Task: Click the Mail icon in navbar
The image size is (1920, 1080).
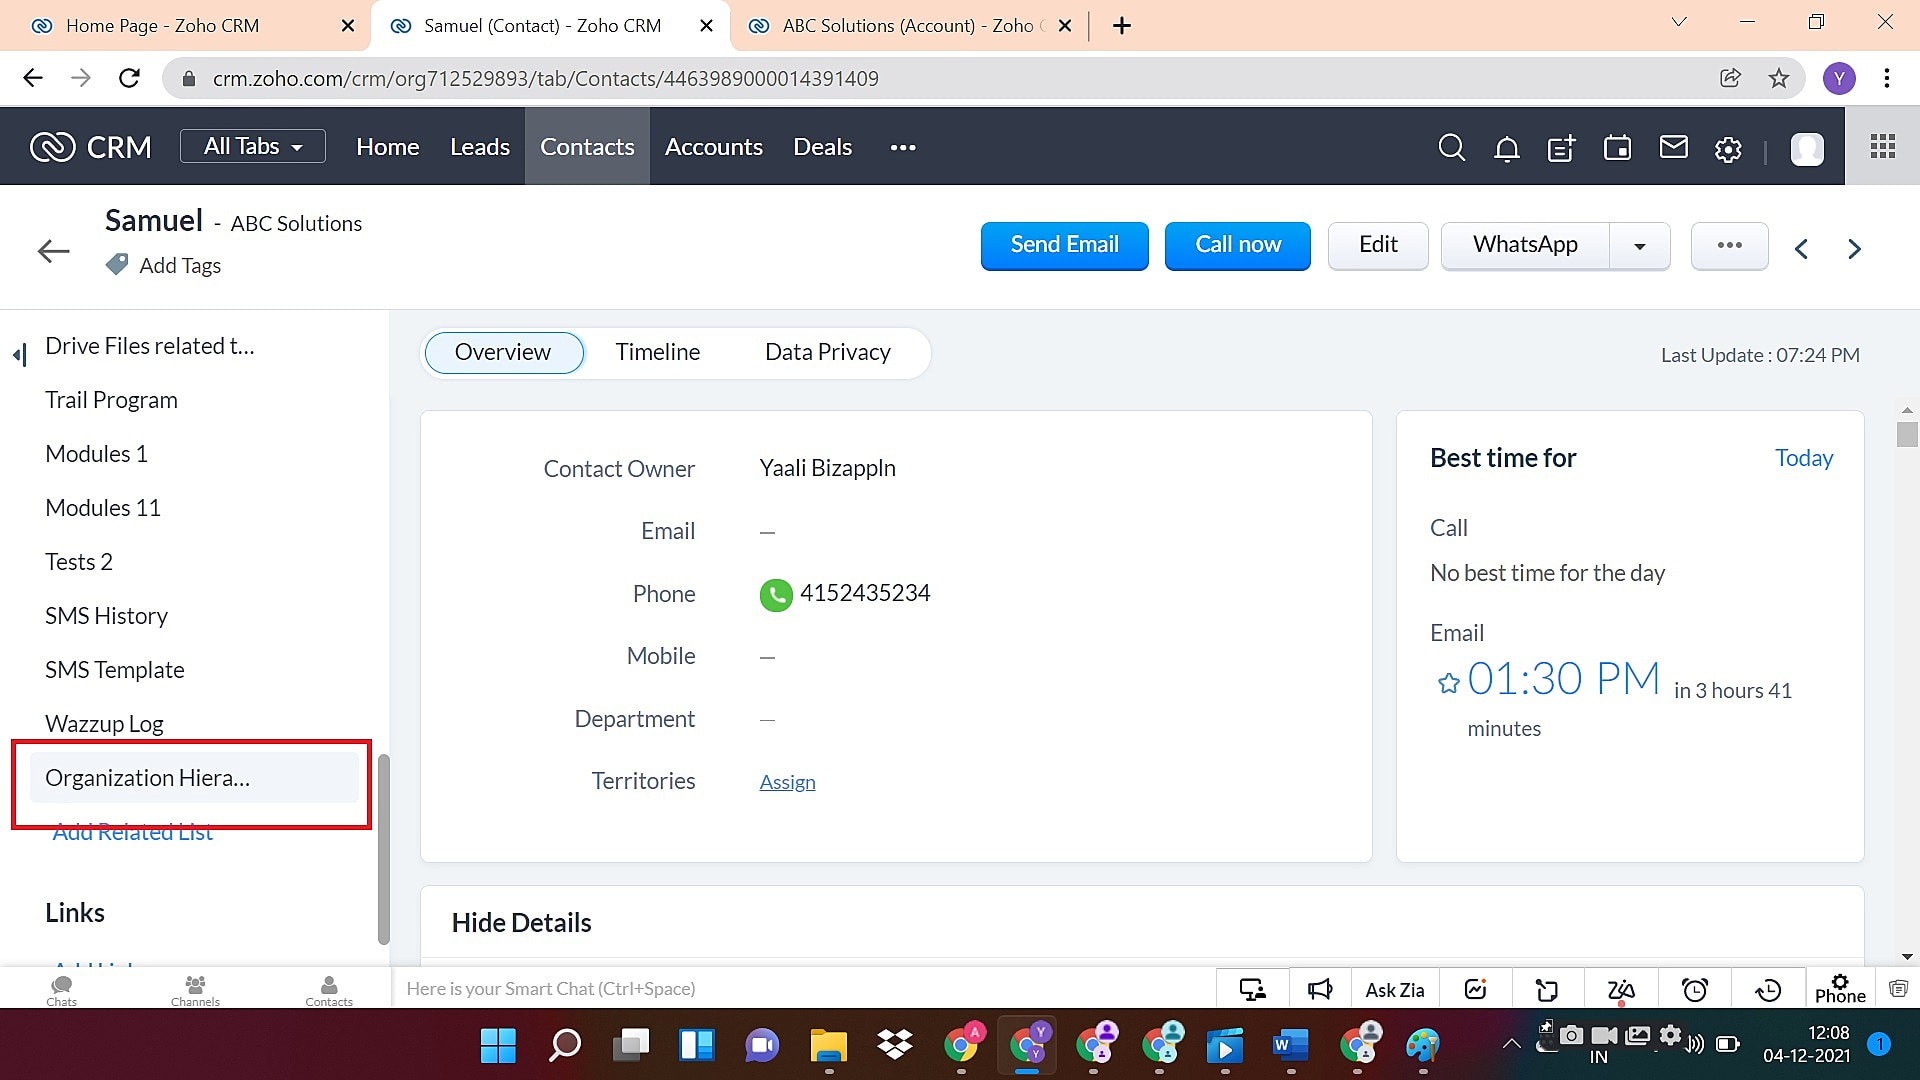Action: coord(1672,148)
